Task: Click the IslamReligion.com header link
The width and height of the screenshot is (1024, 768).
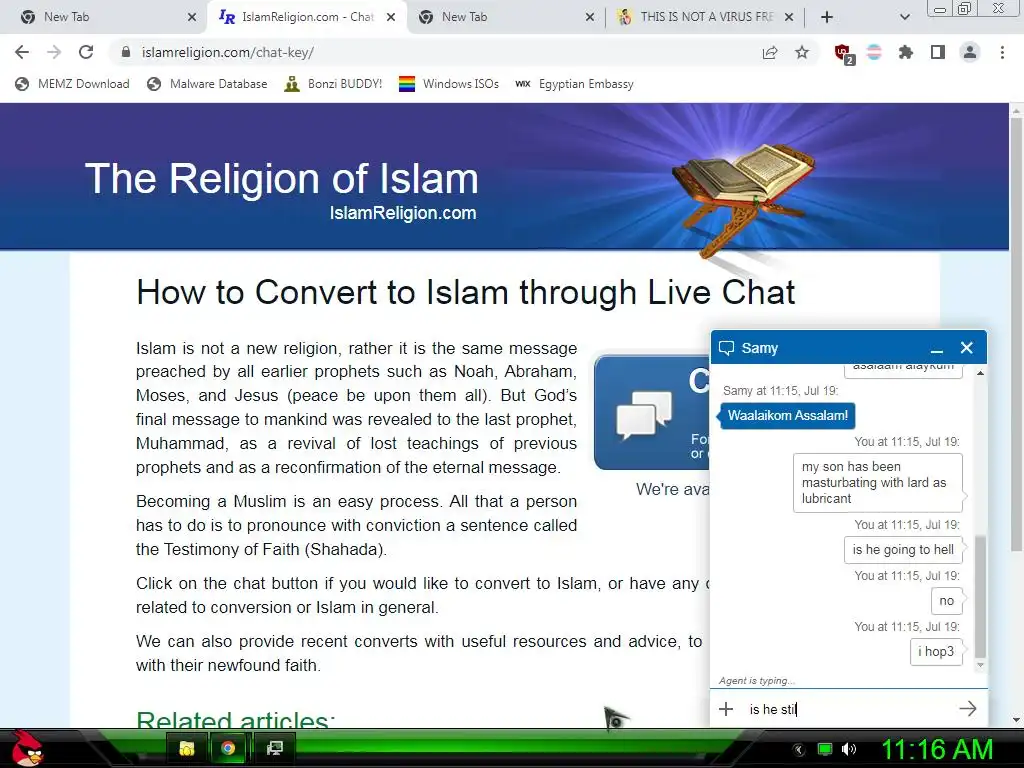Action: [403, 213]
